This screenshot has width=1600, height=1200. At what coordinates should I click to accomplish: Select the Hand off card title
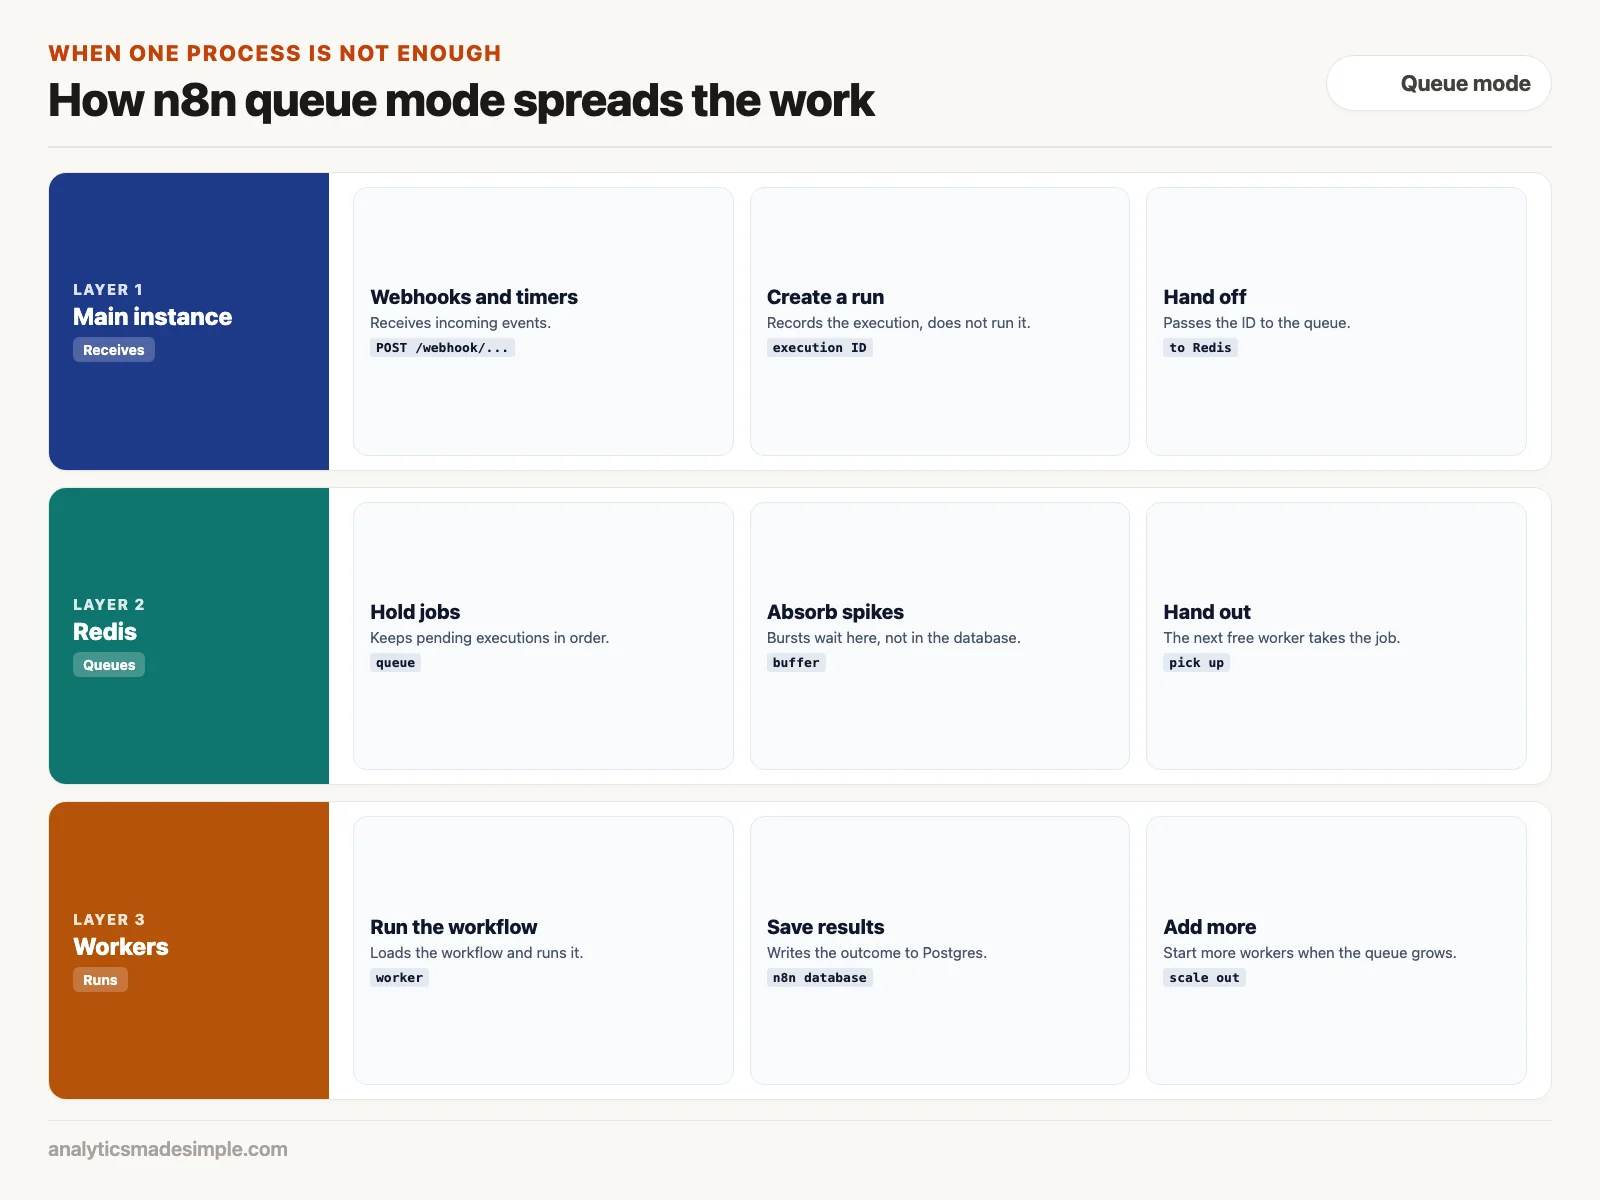click(x=1205, y=297)
